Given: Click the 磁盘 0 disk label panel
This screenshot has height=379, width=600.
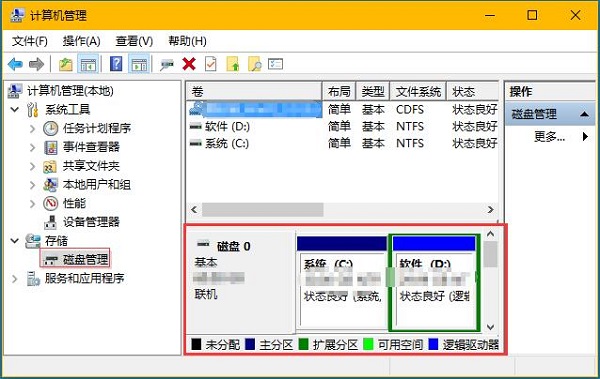Looking at the screenshot, I should click(240, 282).
